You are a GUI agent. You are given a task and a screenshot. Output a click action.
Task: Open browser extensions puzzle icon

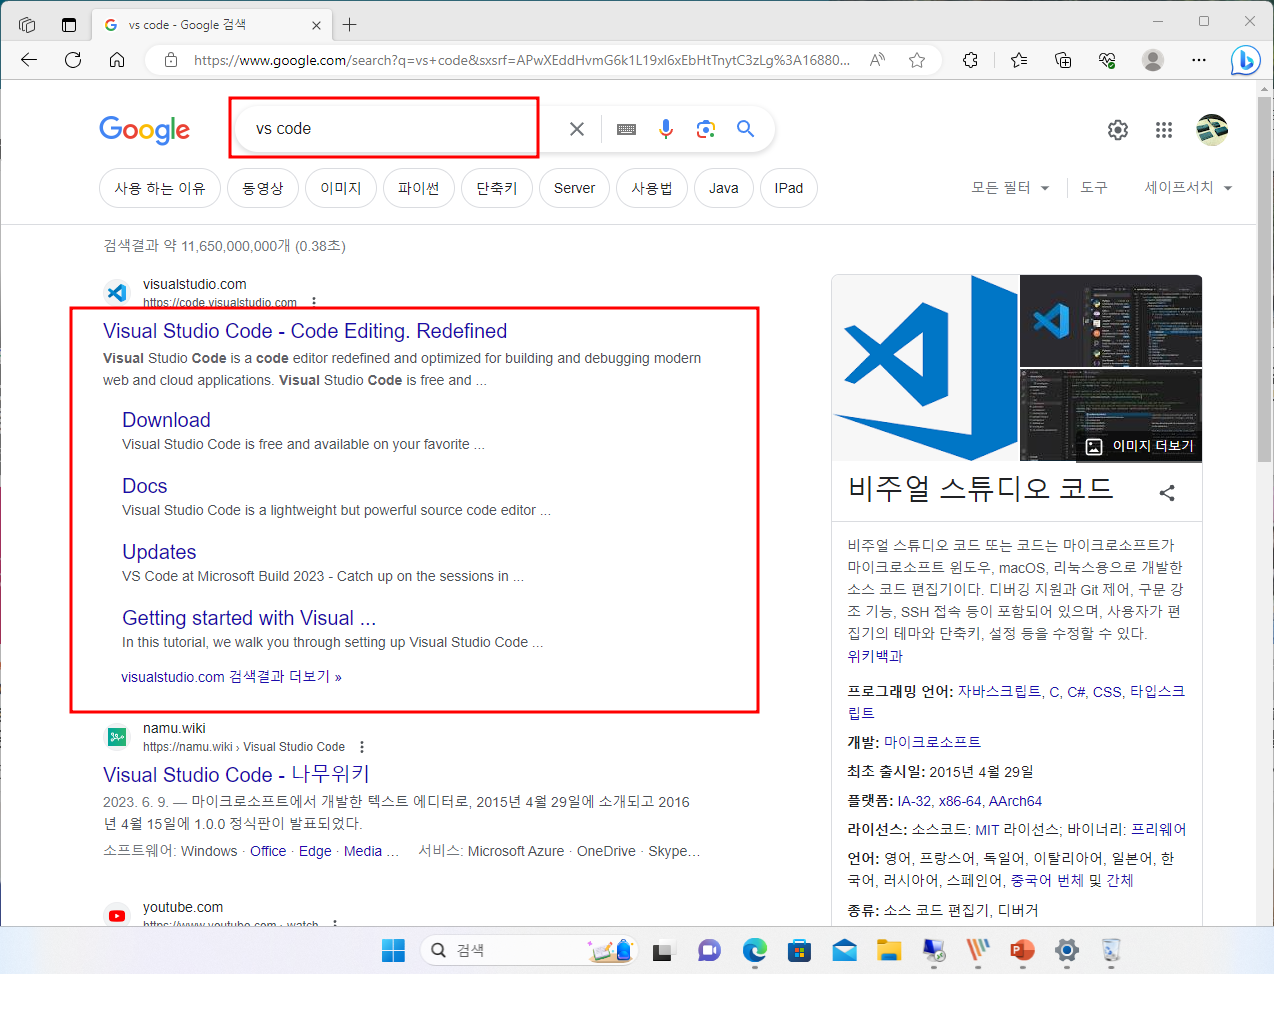click(970, 60)
